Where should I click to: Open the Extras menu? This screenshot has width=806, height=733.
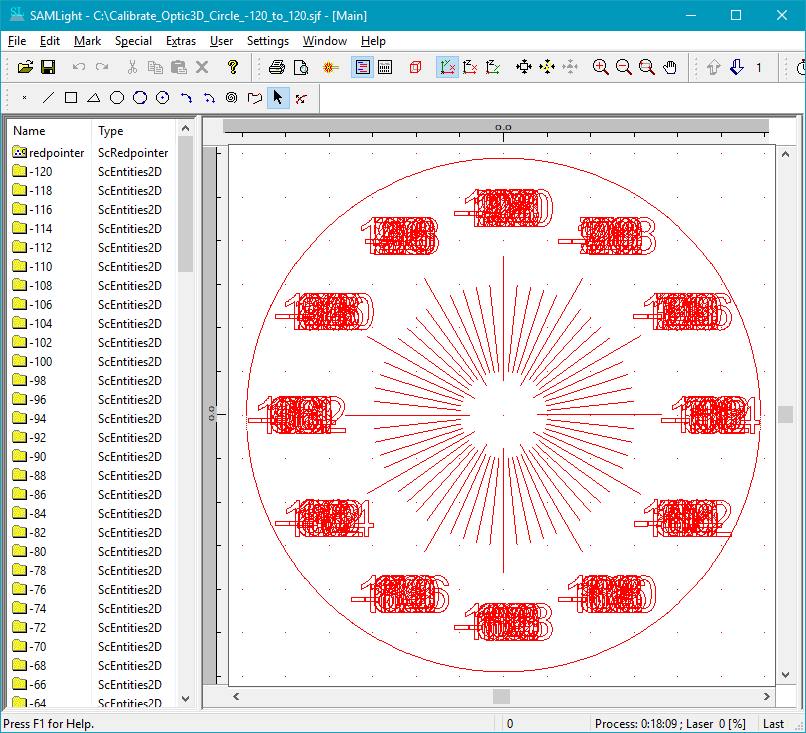[x=181, y=41]
